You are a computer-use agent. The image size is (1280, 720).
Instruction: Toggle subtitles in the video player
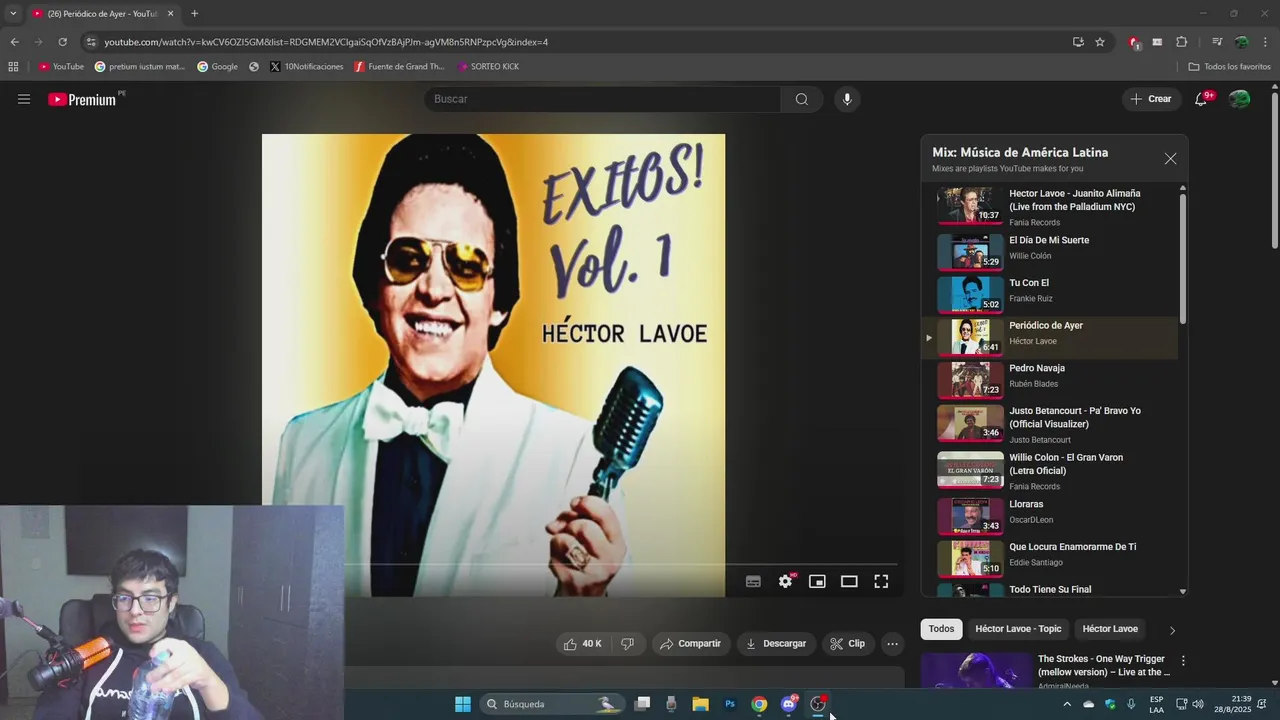click(753, 581)
